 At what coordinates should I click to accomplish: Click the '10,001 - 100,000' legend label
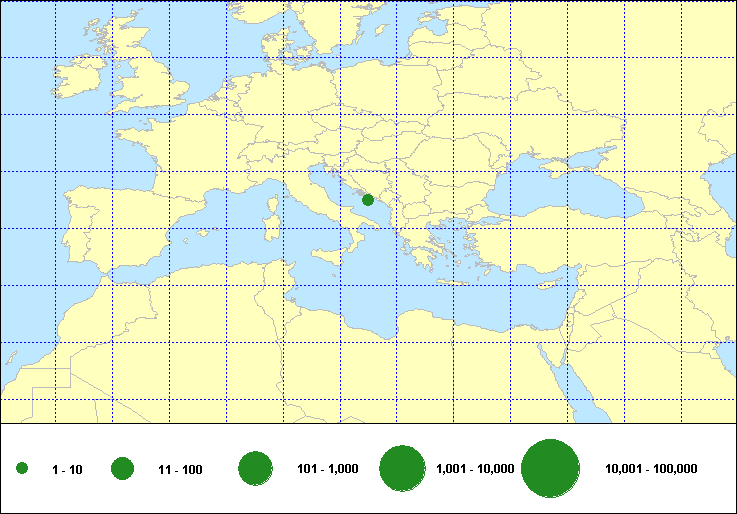pos(651,469)
